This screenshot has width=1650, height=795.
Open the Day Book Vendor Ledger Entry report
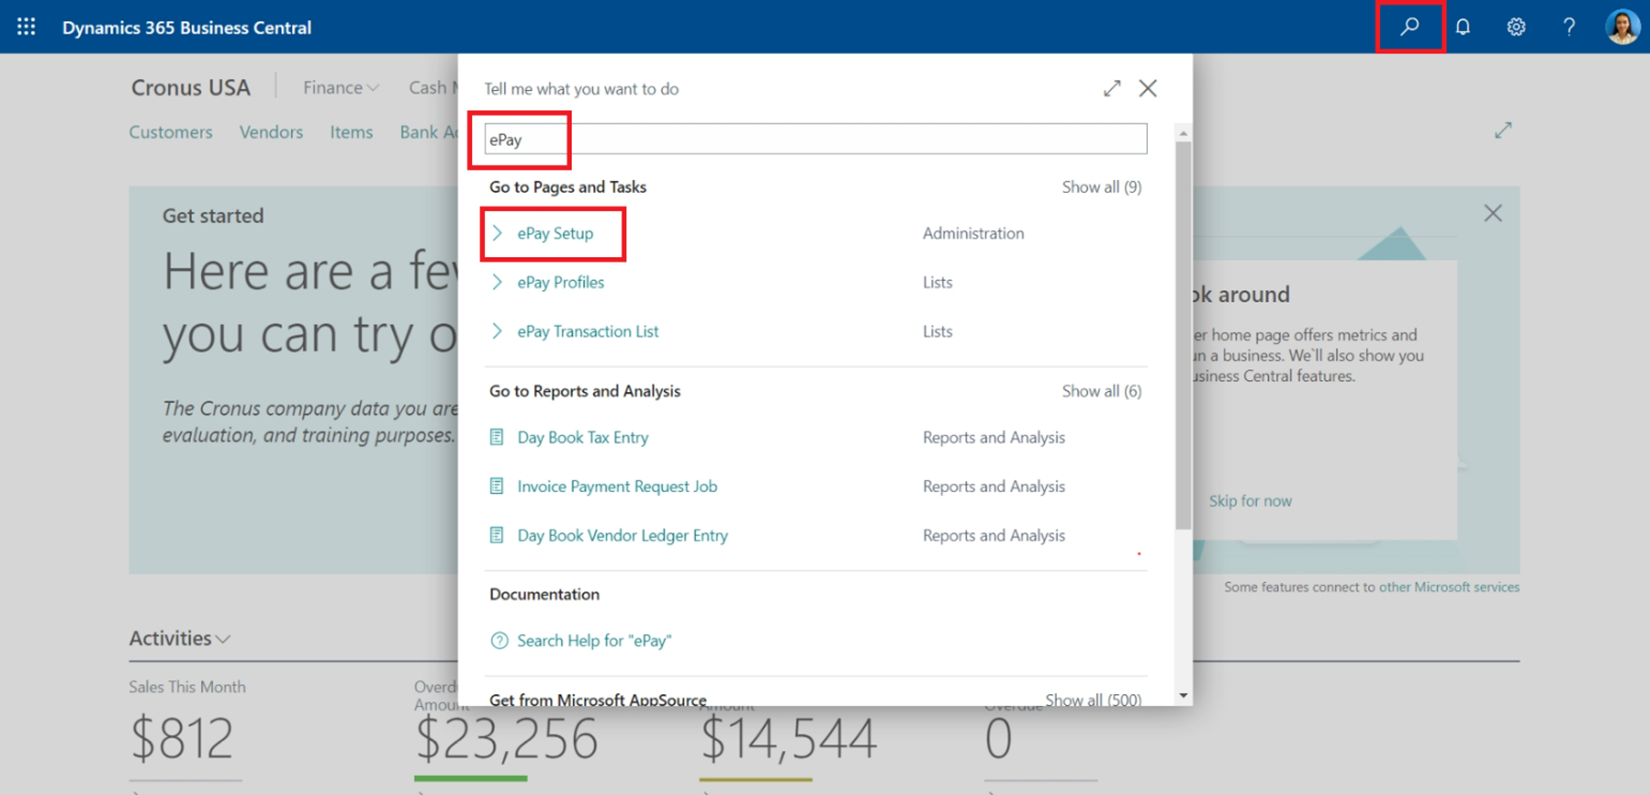coord(622,535)
